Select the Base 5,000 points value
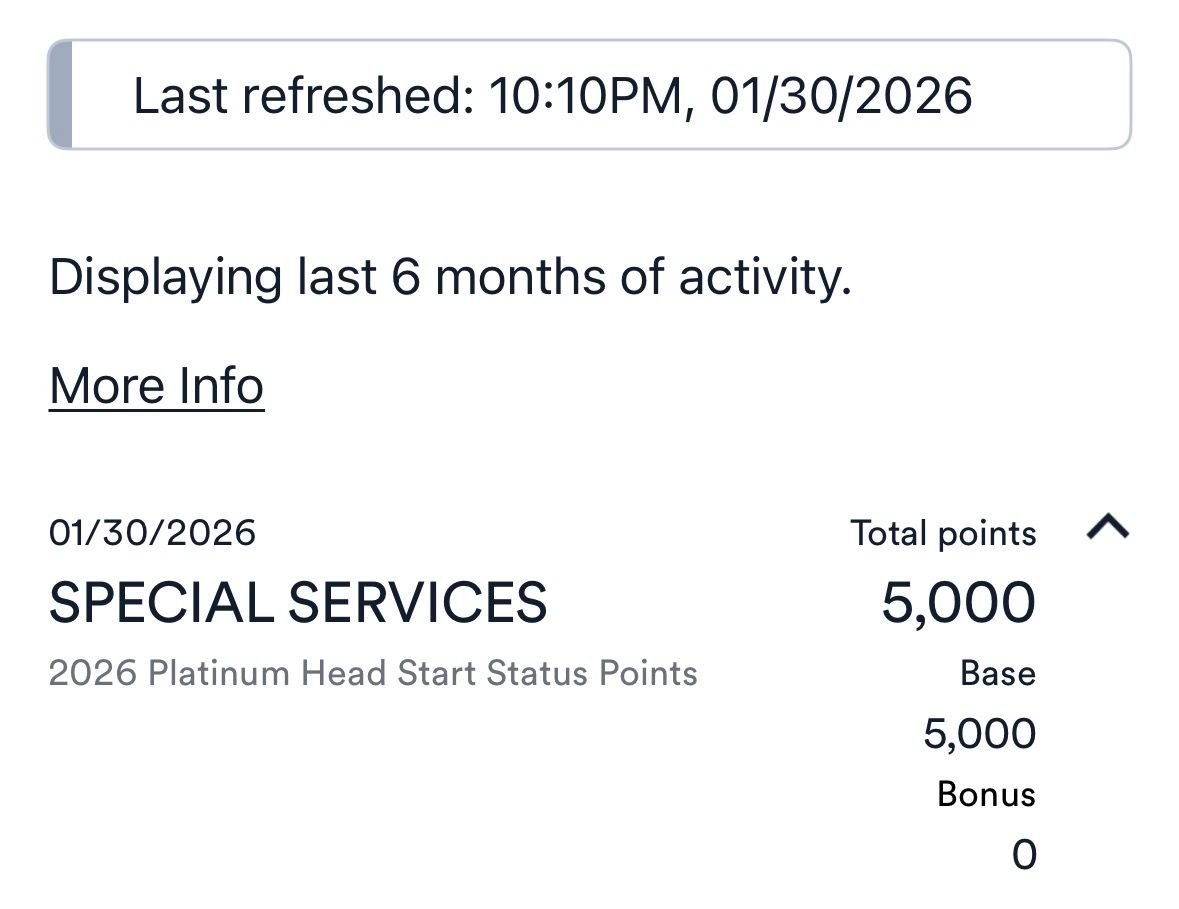Viewport: 1179px width, 909px height. pos(979,734)
